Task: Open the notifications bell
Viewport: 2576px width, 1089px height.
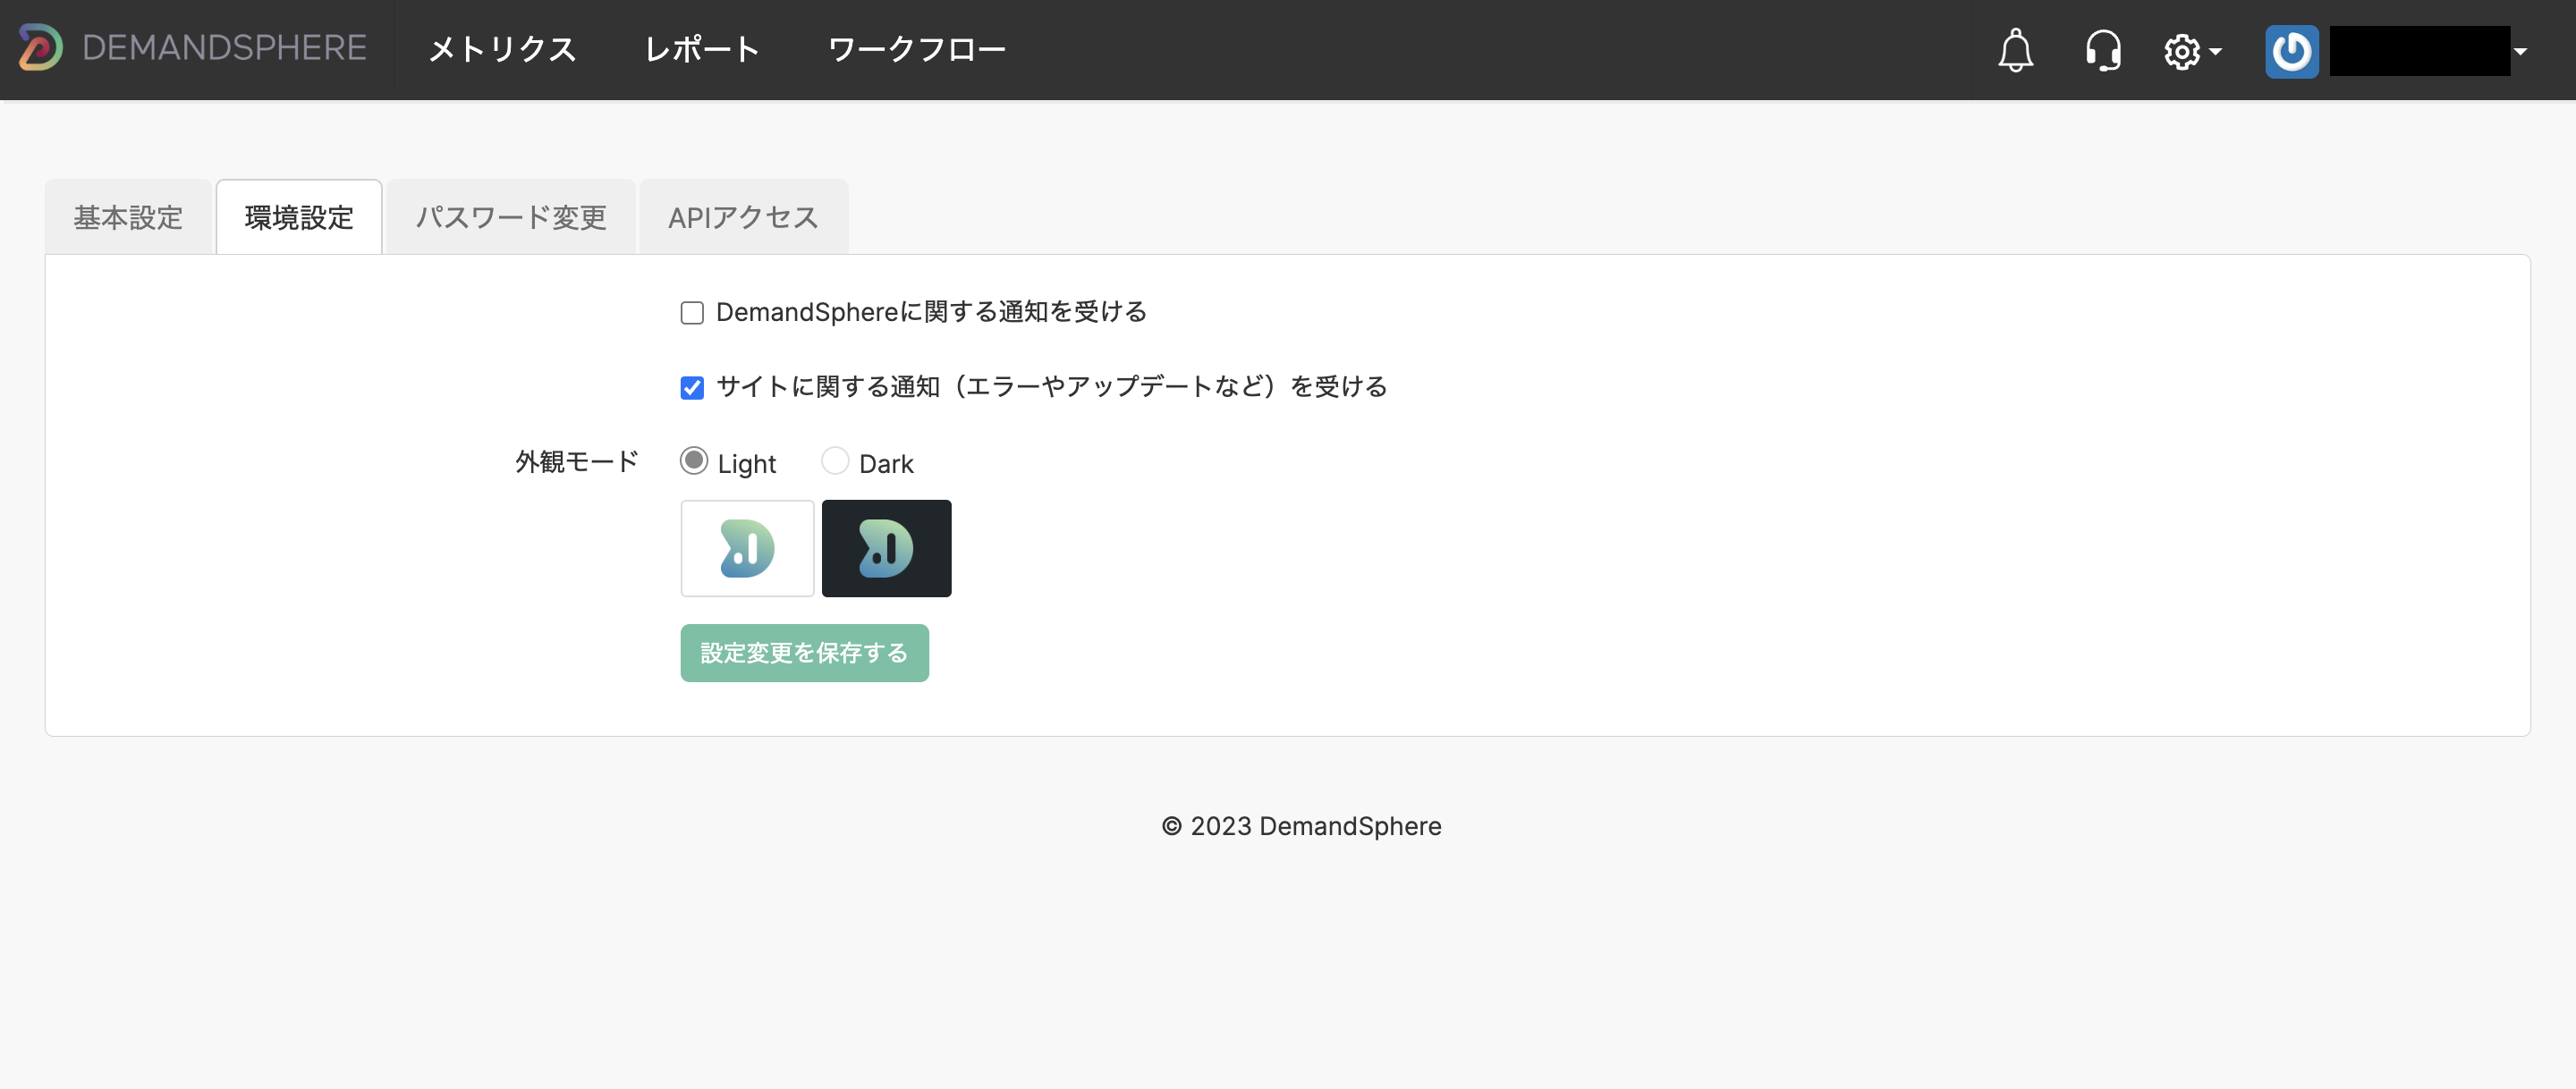Action: click(x=2015, y=50)
